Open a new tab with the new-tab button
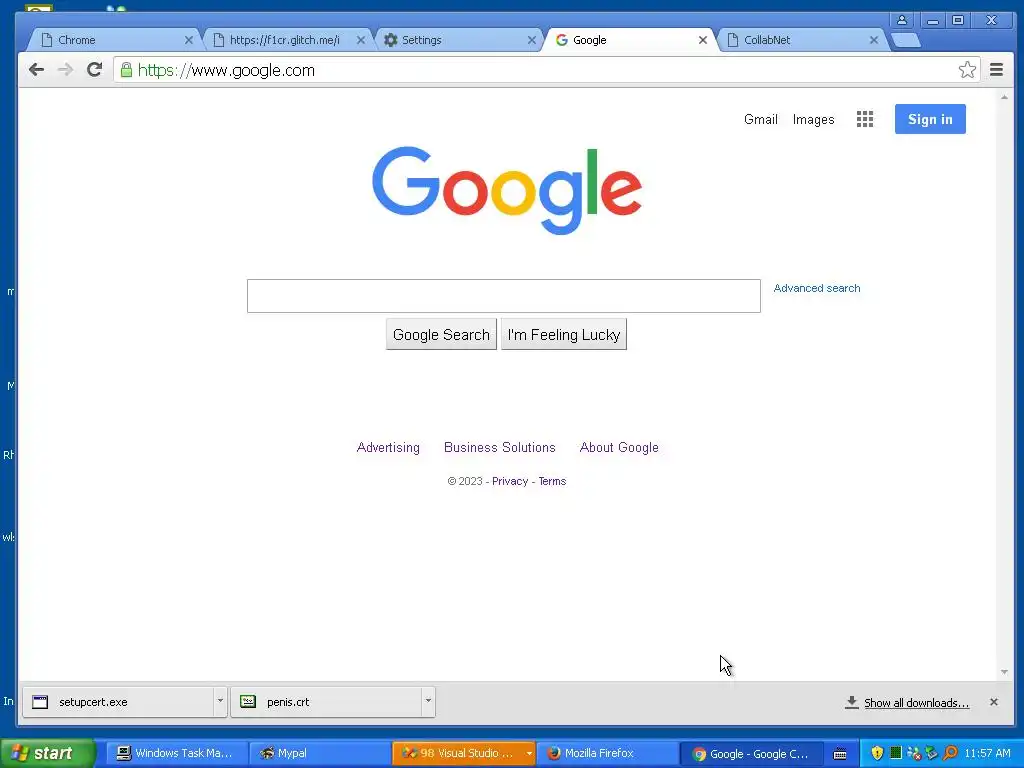Viewport: 1024px width, 768px height. [906, 40]
